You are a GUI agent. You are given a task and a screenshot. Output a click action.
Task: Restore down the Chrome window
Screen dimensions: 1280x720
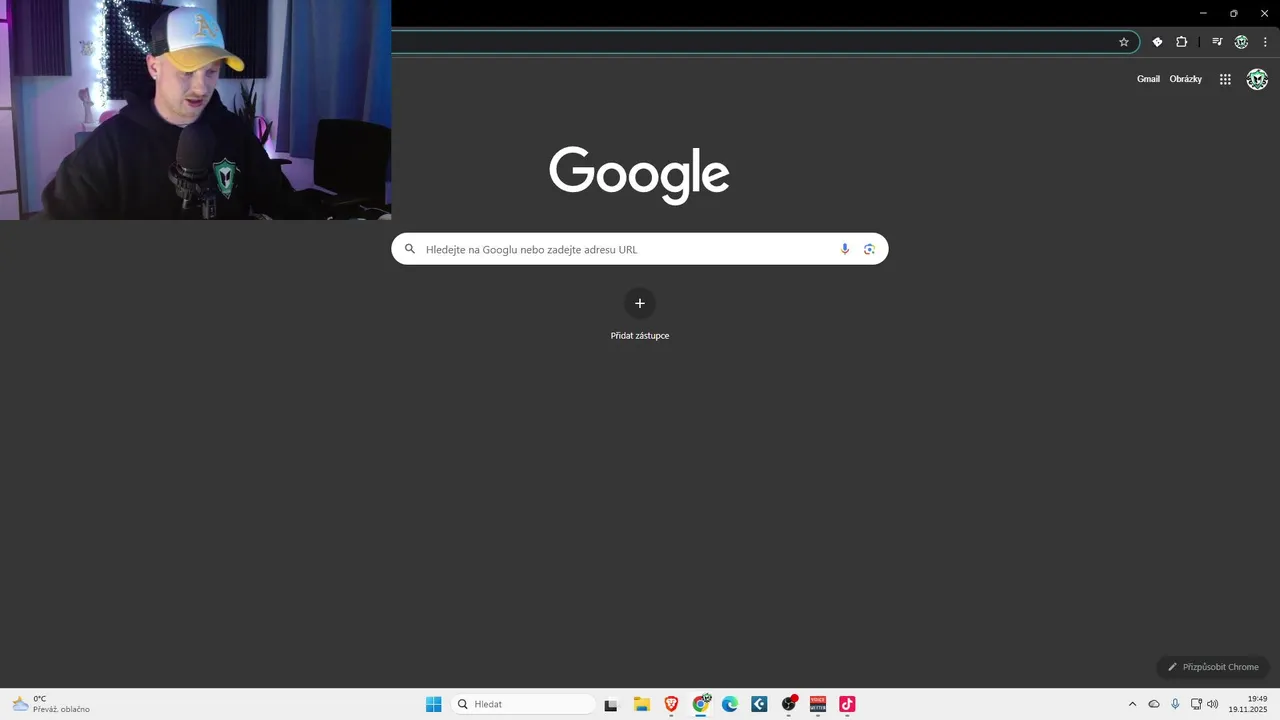(1233, 13)
